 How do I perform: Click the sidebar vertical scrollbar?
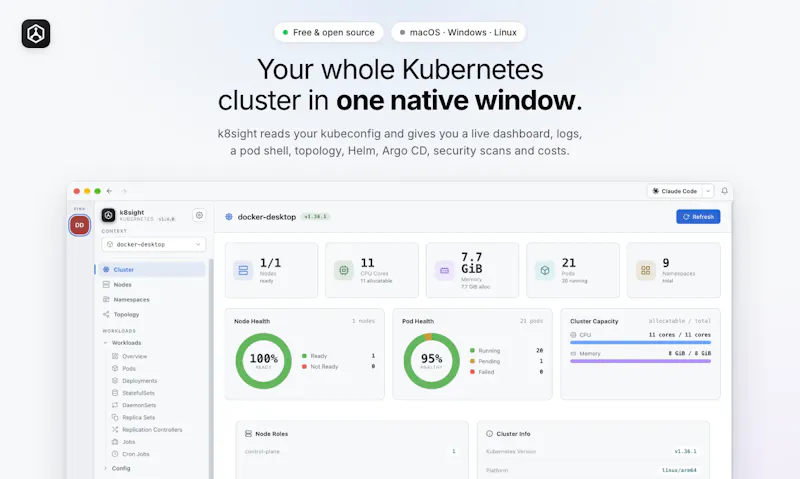[211, 367]
